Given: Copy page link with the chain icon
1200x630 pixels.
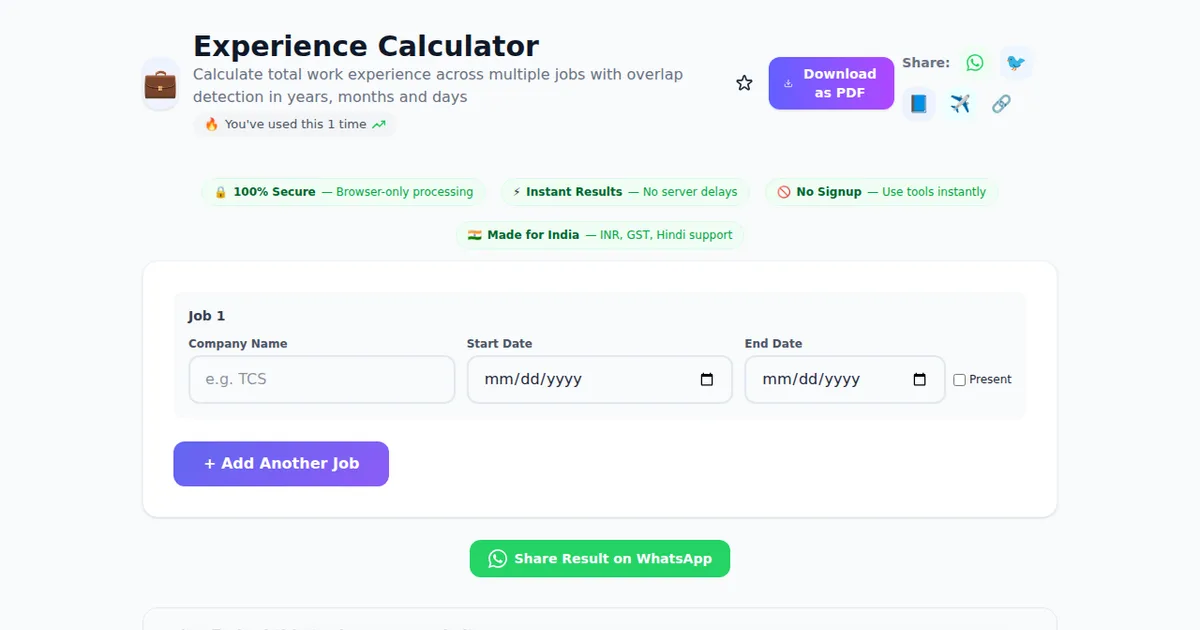Looking at the screenshot, I should pyautogui.click(x=1001, y=104).
